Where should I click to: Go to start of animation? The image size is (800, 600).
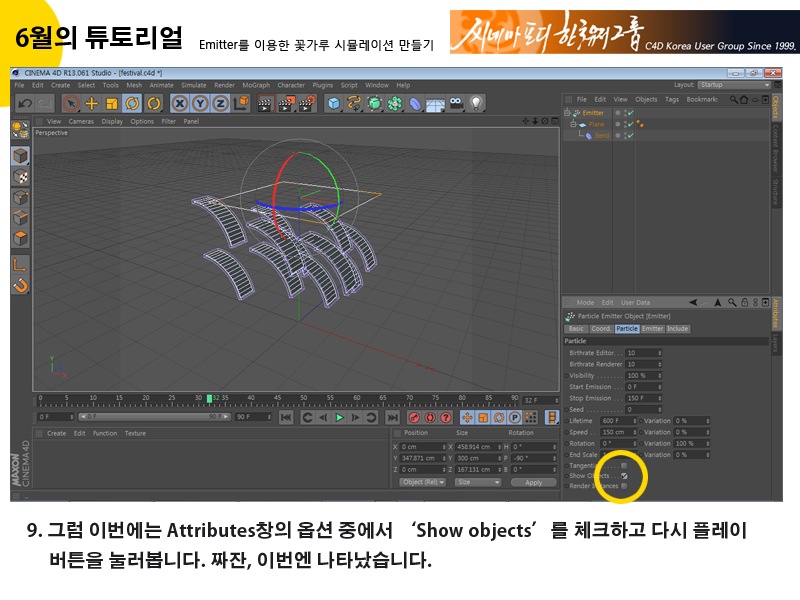click(286, 418)
